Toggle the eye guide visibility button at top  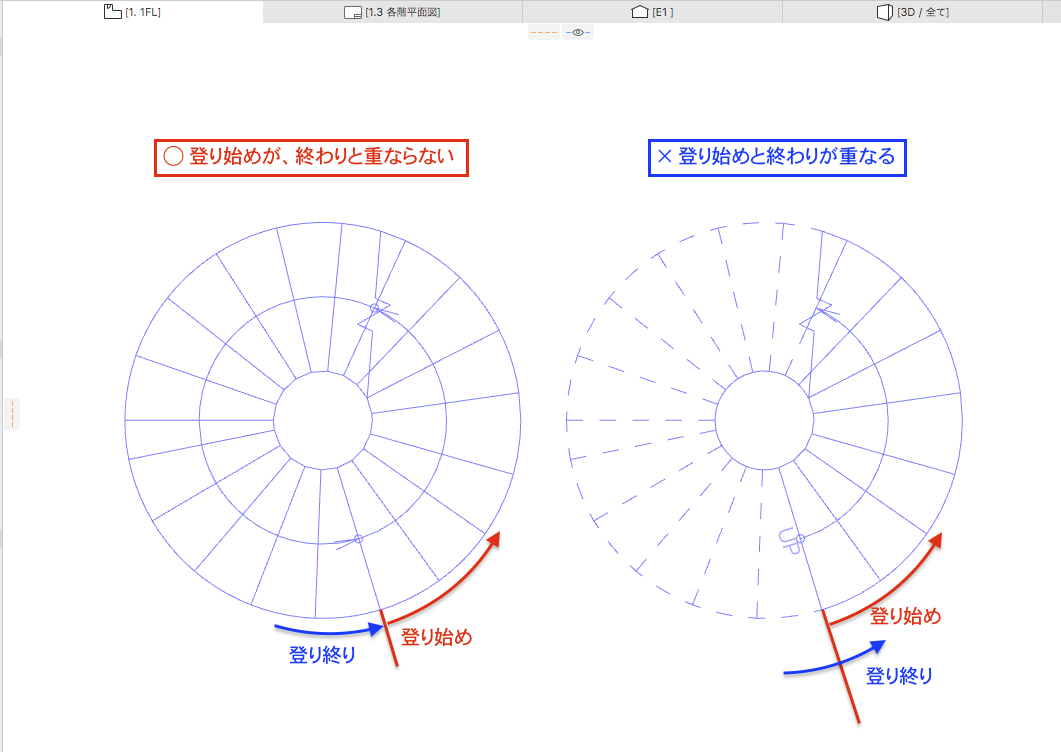(578, 32)
